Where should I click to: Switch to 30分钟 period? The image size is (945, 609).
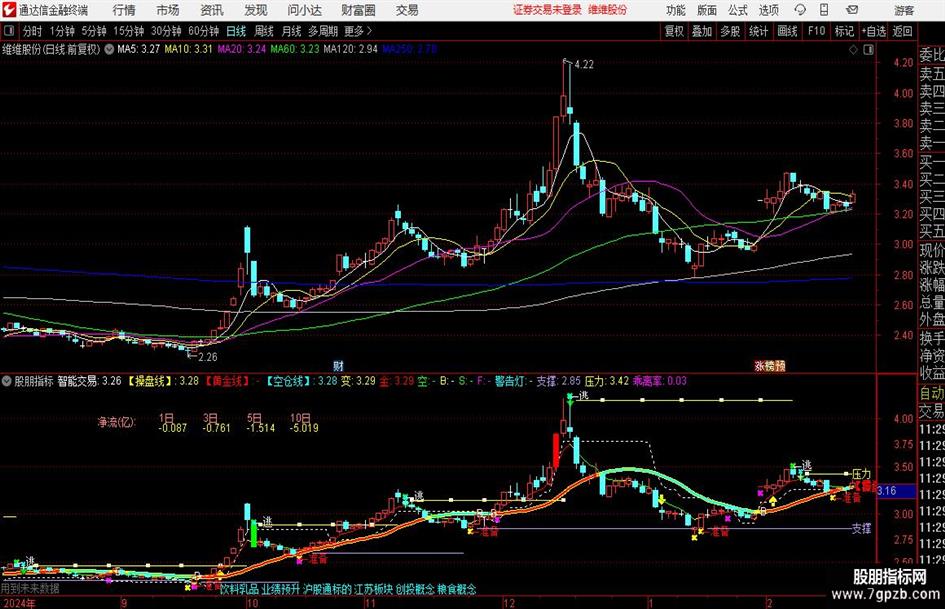point(166,31)
